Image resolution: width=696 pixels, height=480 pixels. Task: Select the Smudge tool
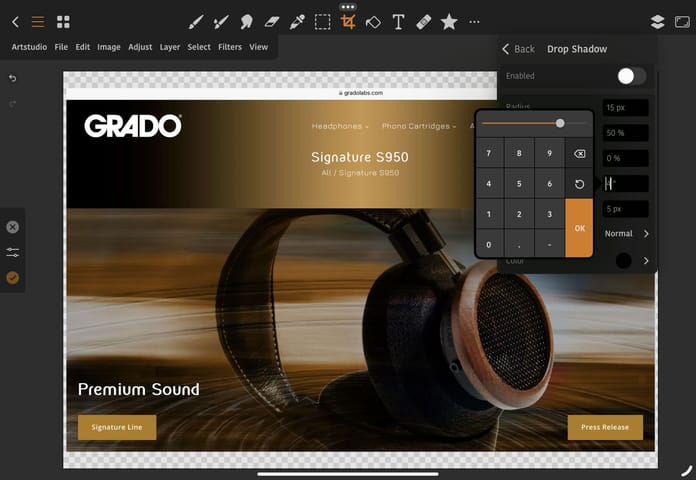[246, 22]
